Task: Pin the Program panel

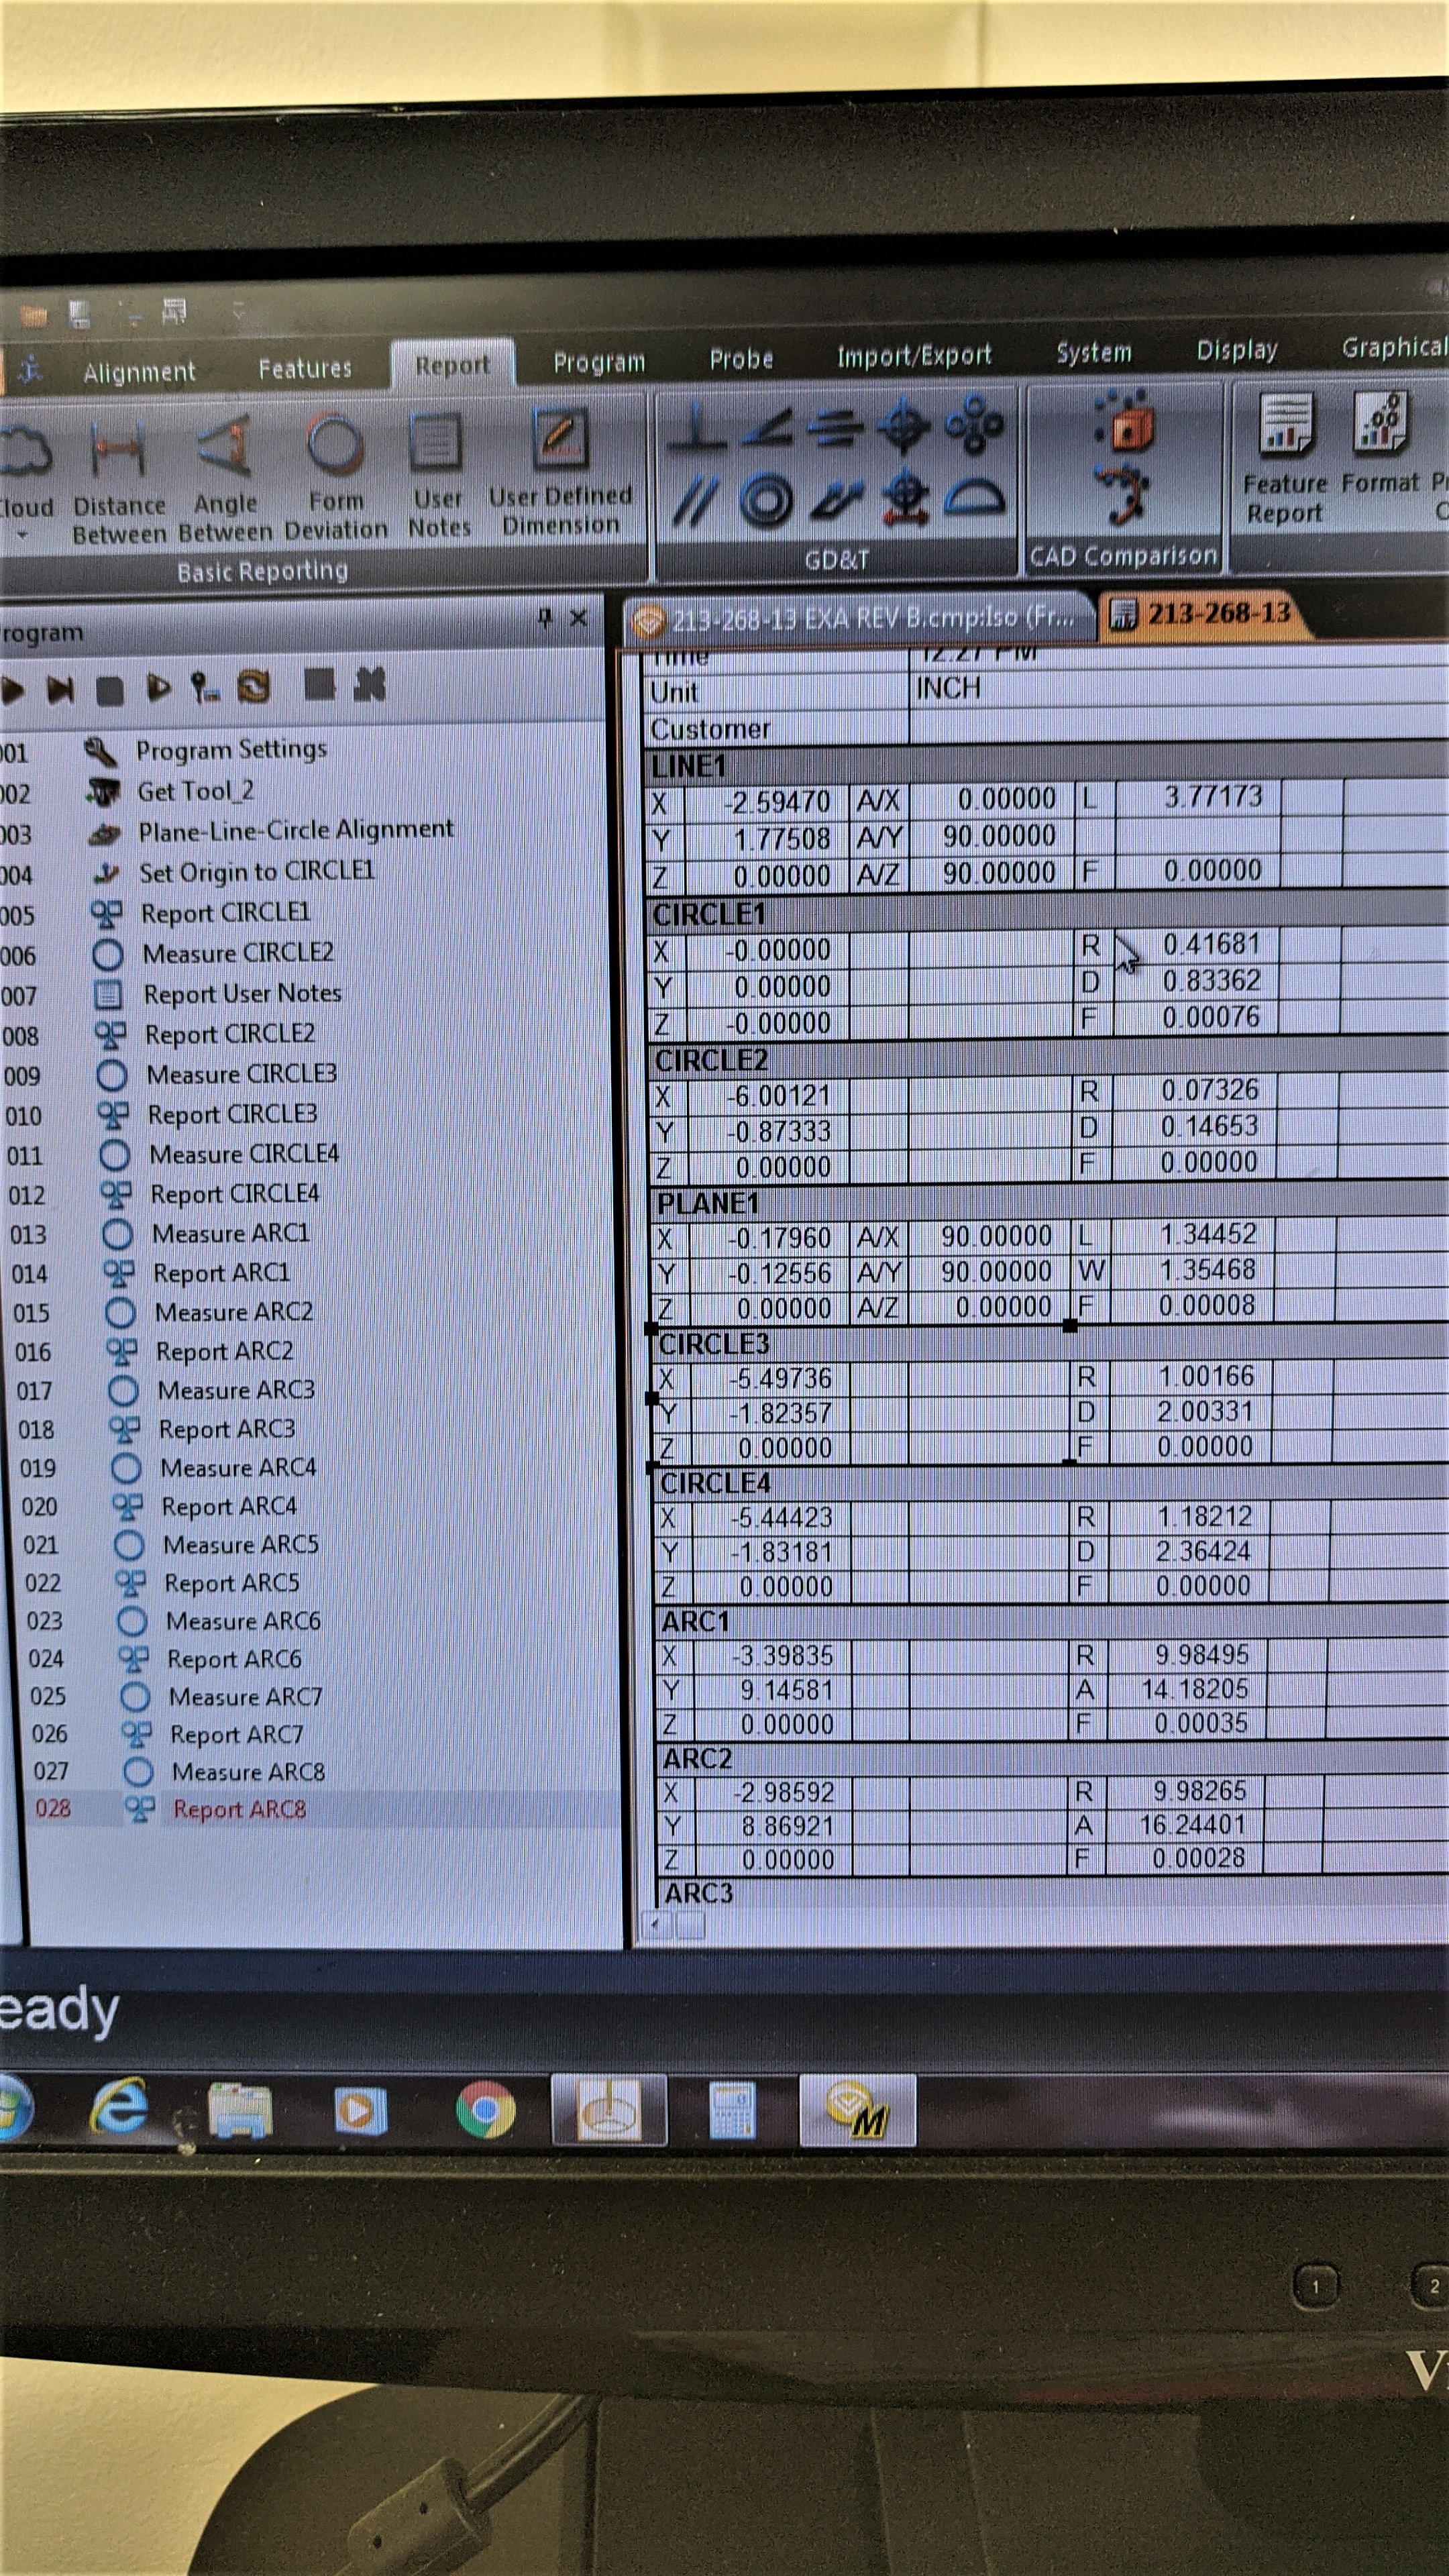Action: coord(545,618)
